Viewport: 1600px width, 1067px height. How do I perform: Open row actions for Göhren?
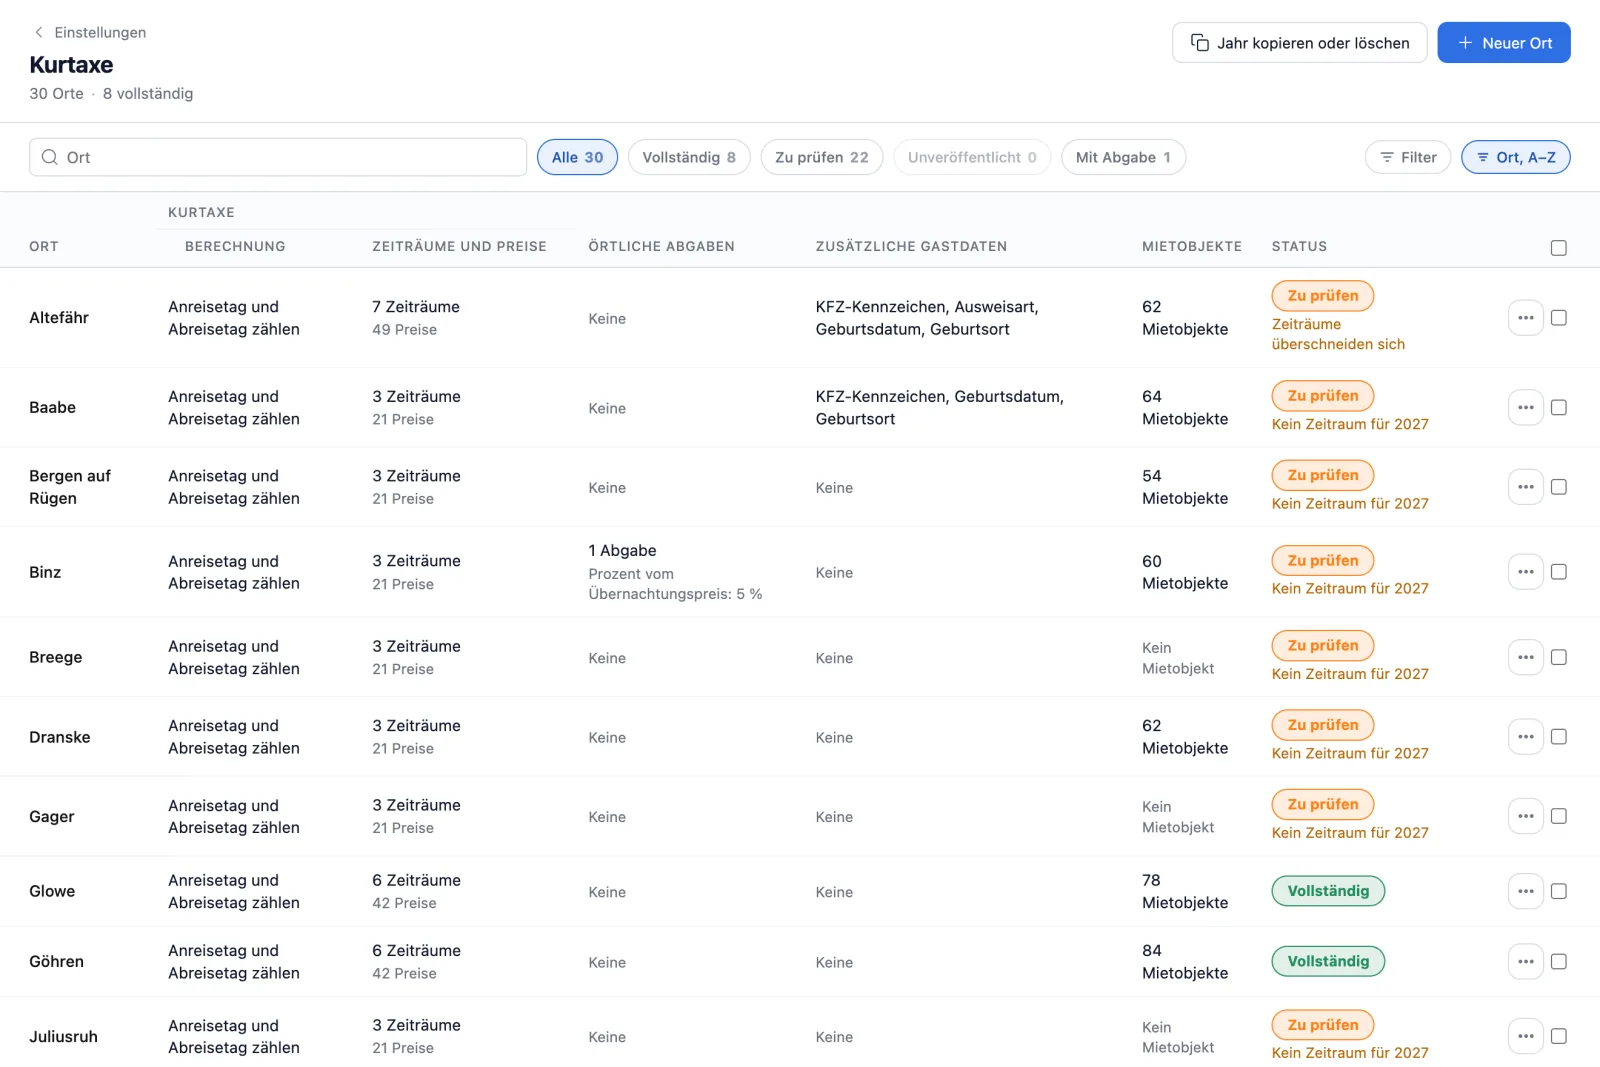(1525, 961)
